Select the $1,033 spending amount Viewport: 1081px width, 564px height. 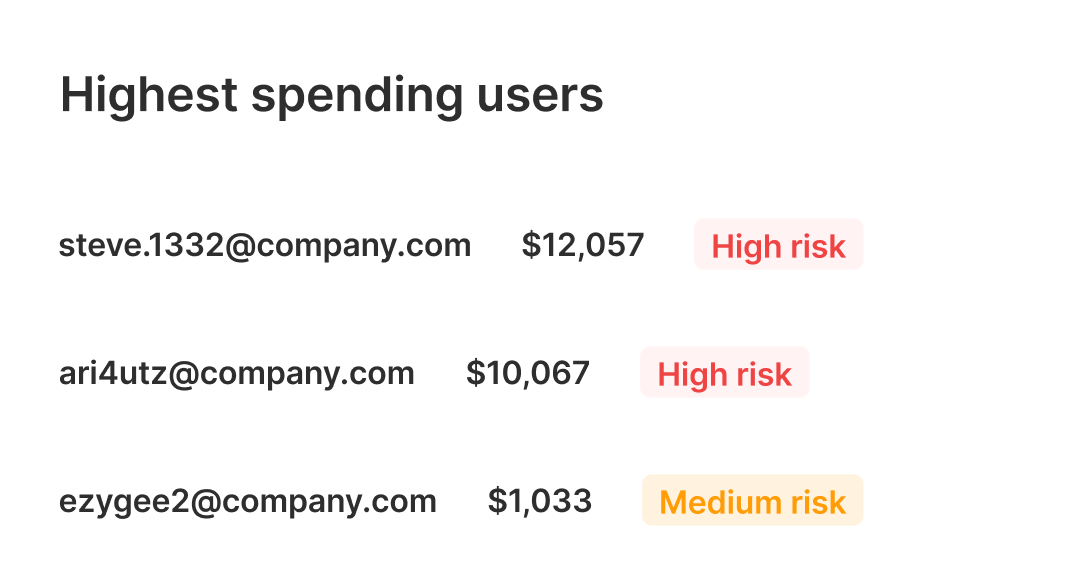[540, 501]
